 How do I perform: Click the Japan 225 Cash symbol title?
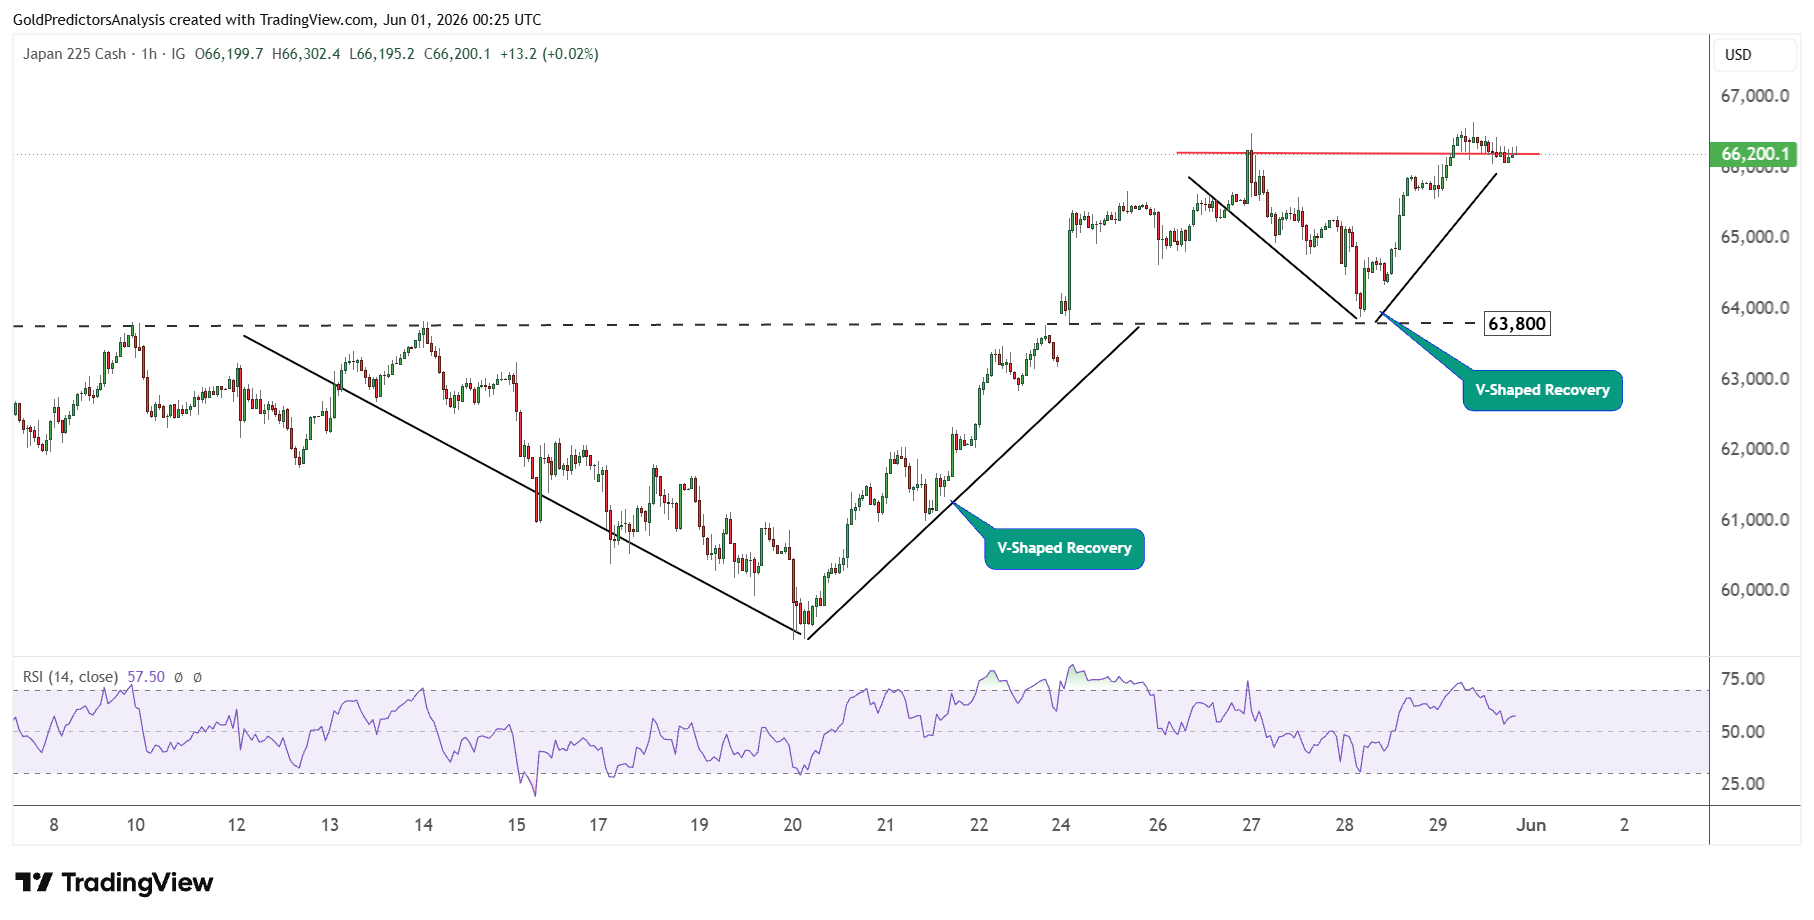pos(75,54)
